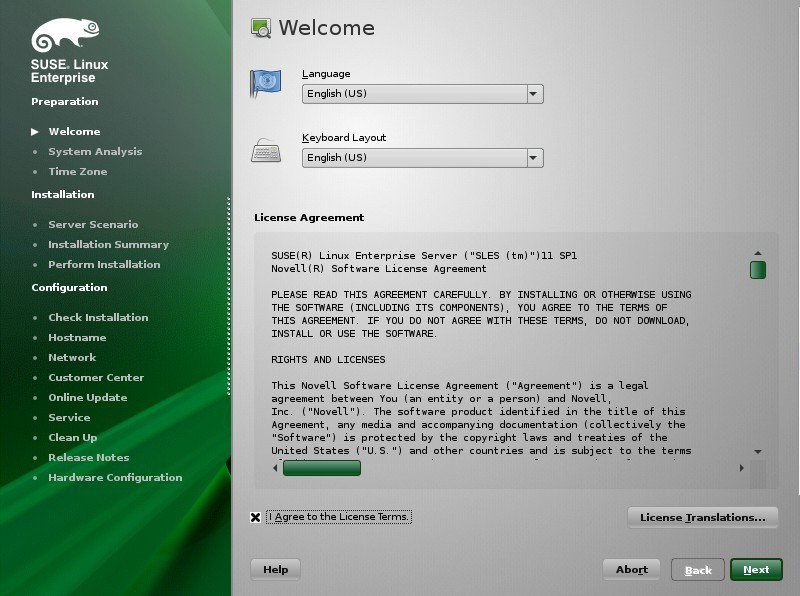This screenshot has height=596, width=800.
Task: Open License Translations dialog
Action: point(703,517)
